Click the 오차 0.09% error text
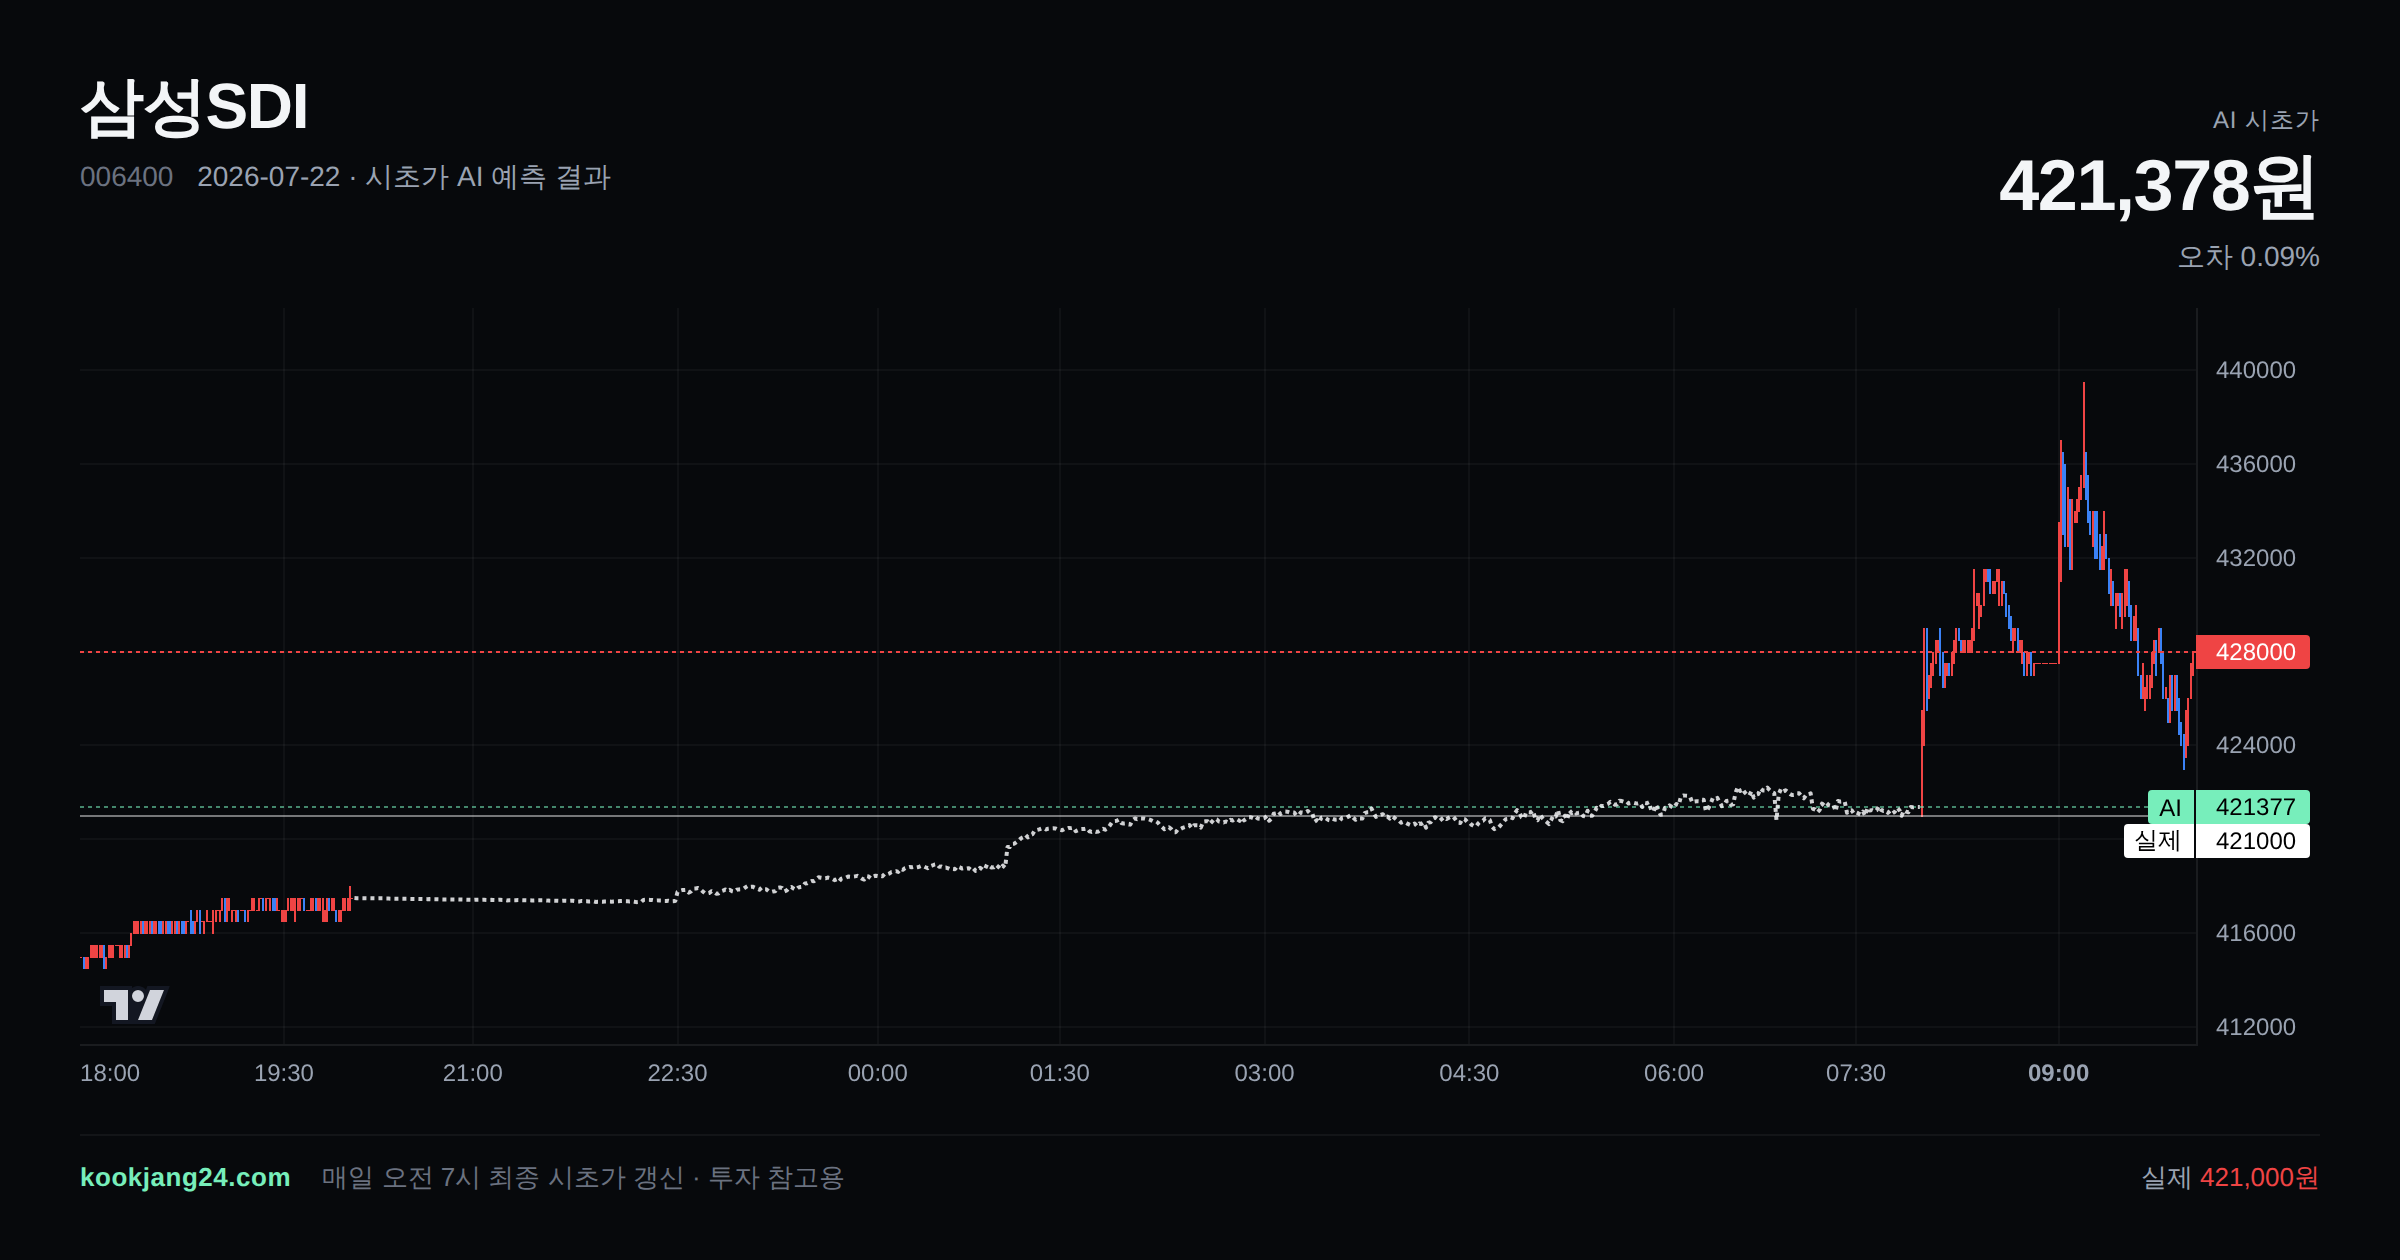The width and height of the screenshot is (2400, 1260). 2248,257
